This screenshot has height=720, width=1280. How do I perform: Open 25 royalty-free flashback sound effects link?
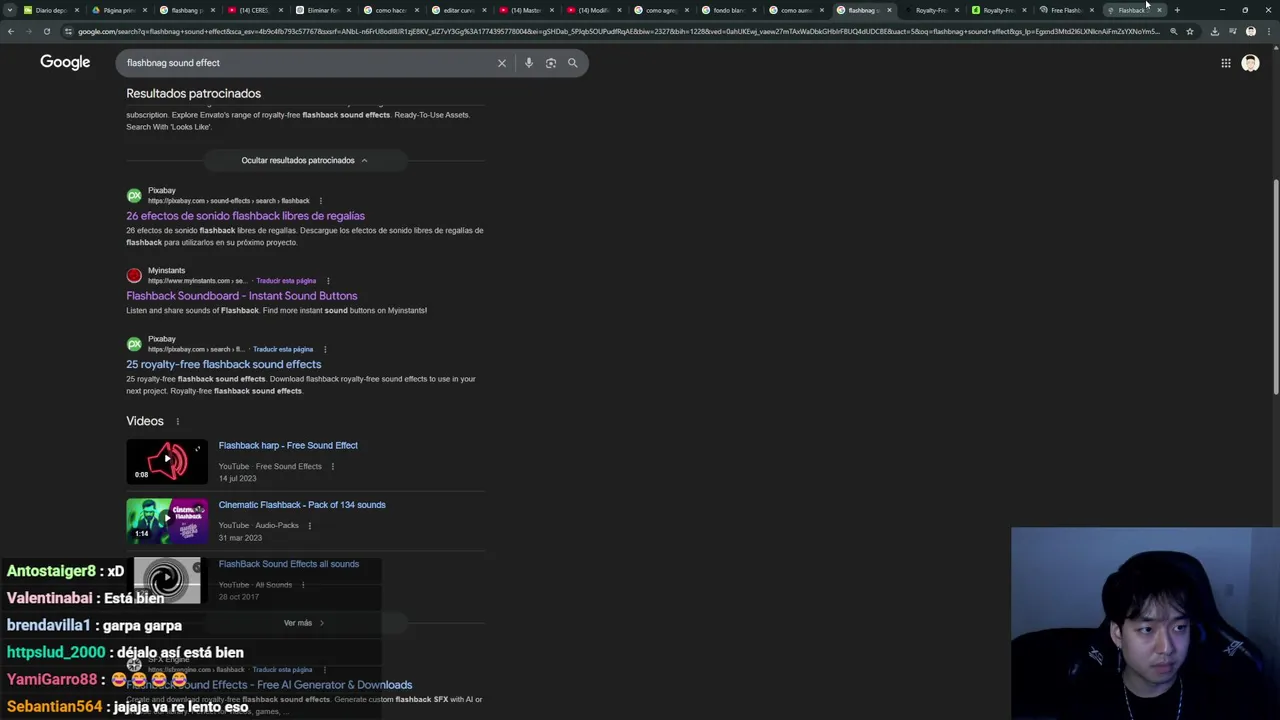[x=223, y=364]
